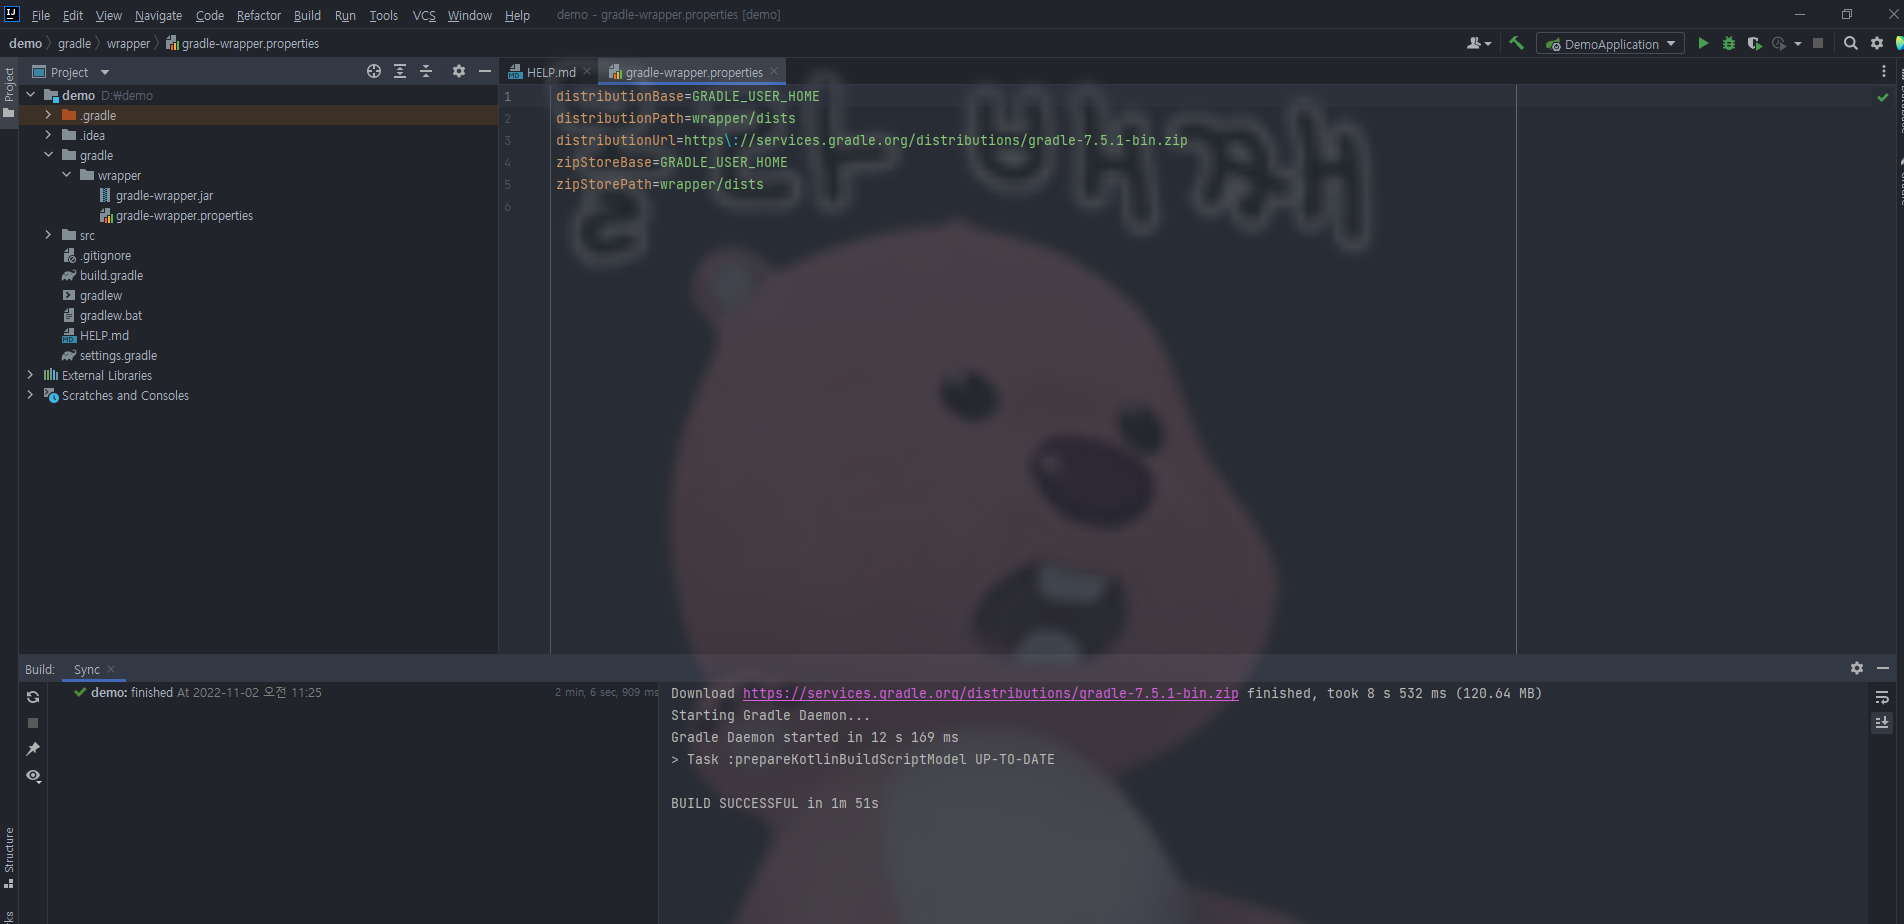The image size is (1904, 924).
Task: Open the Refactor menu
Action: pyautogui.click(x=259, y=15)
